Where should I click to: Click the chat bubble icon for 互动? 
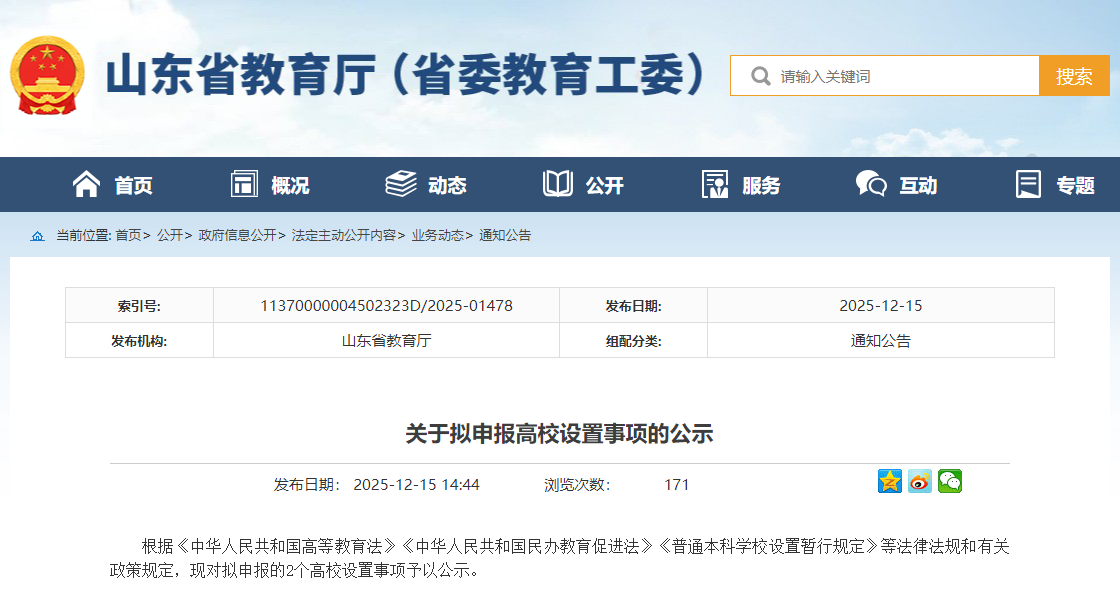pos(871,184)
